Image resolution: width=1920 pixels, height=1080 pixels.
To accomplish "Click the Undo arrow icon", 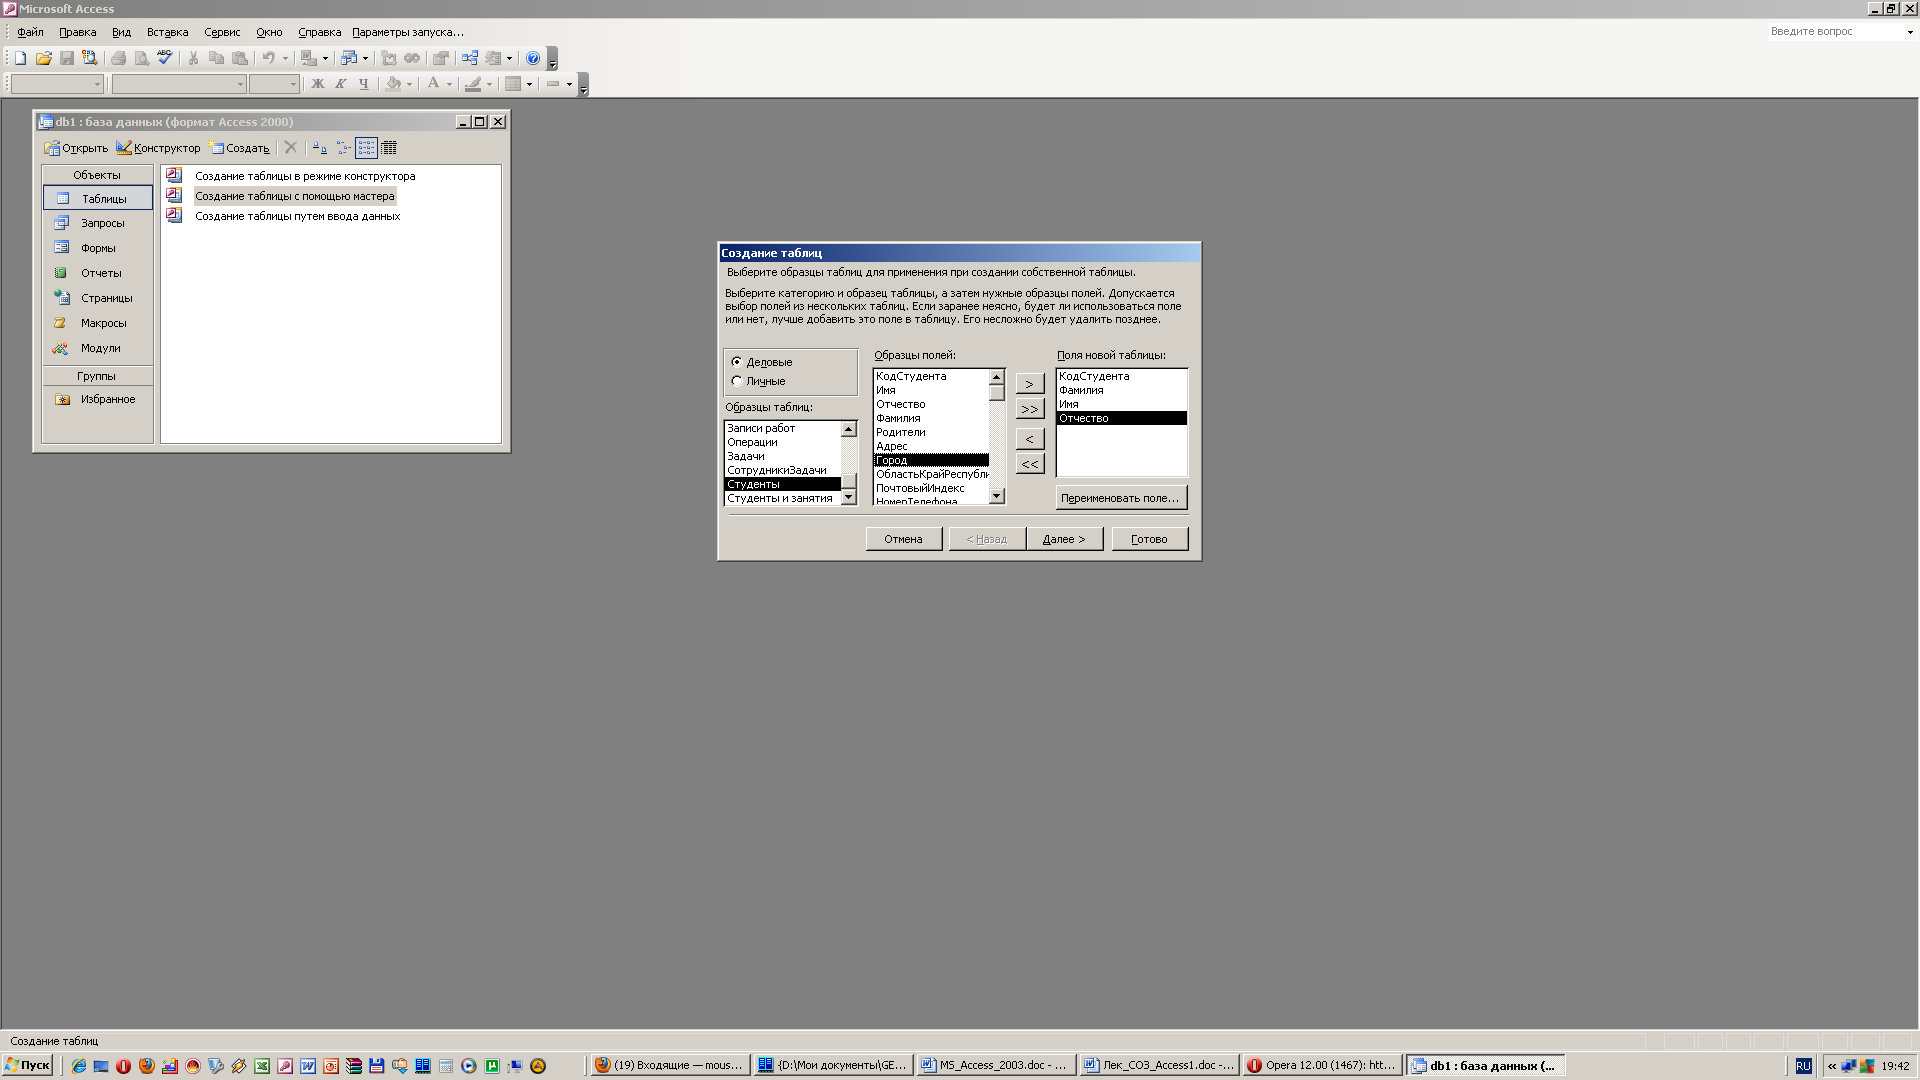I will pyautogui.click(x=268, y=58).
